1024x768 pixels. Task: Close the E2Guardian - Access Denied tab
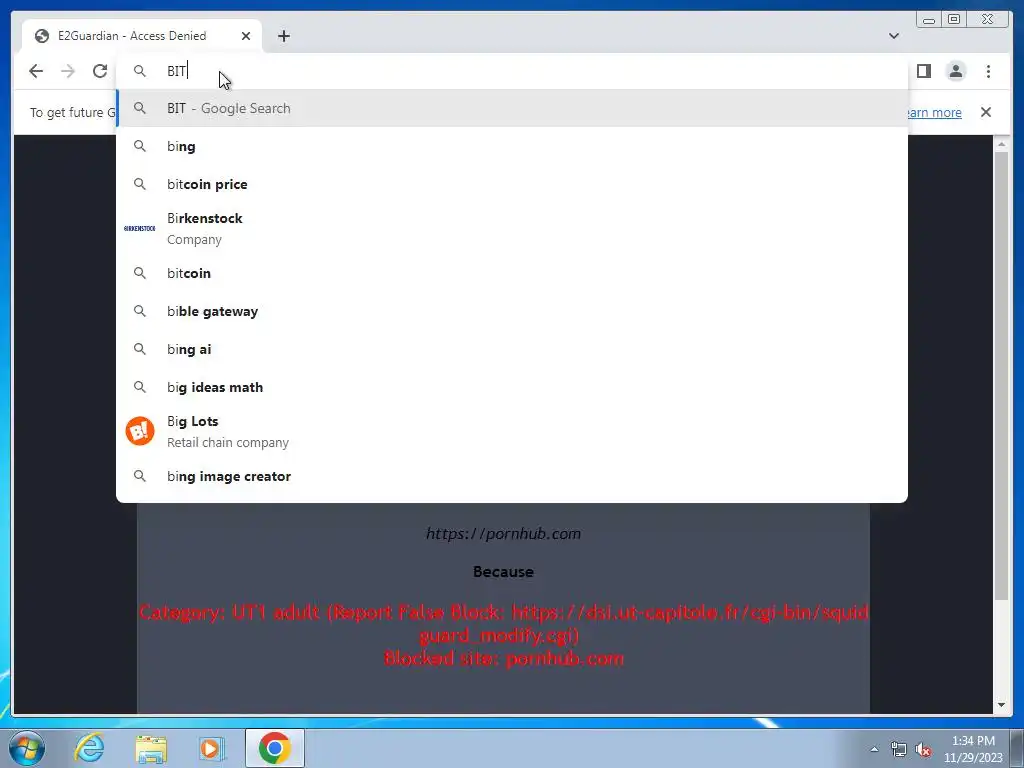pyautogui.click(x=246, y=36)
